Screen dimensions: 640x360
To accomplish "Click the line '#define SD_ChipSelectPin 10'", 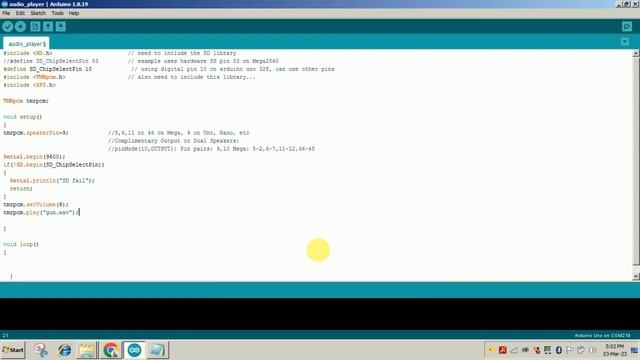I will pos(47,69).
